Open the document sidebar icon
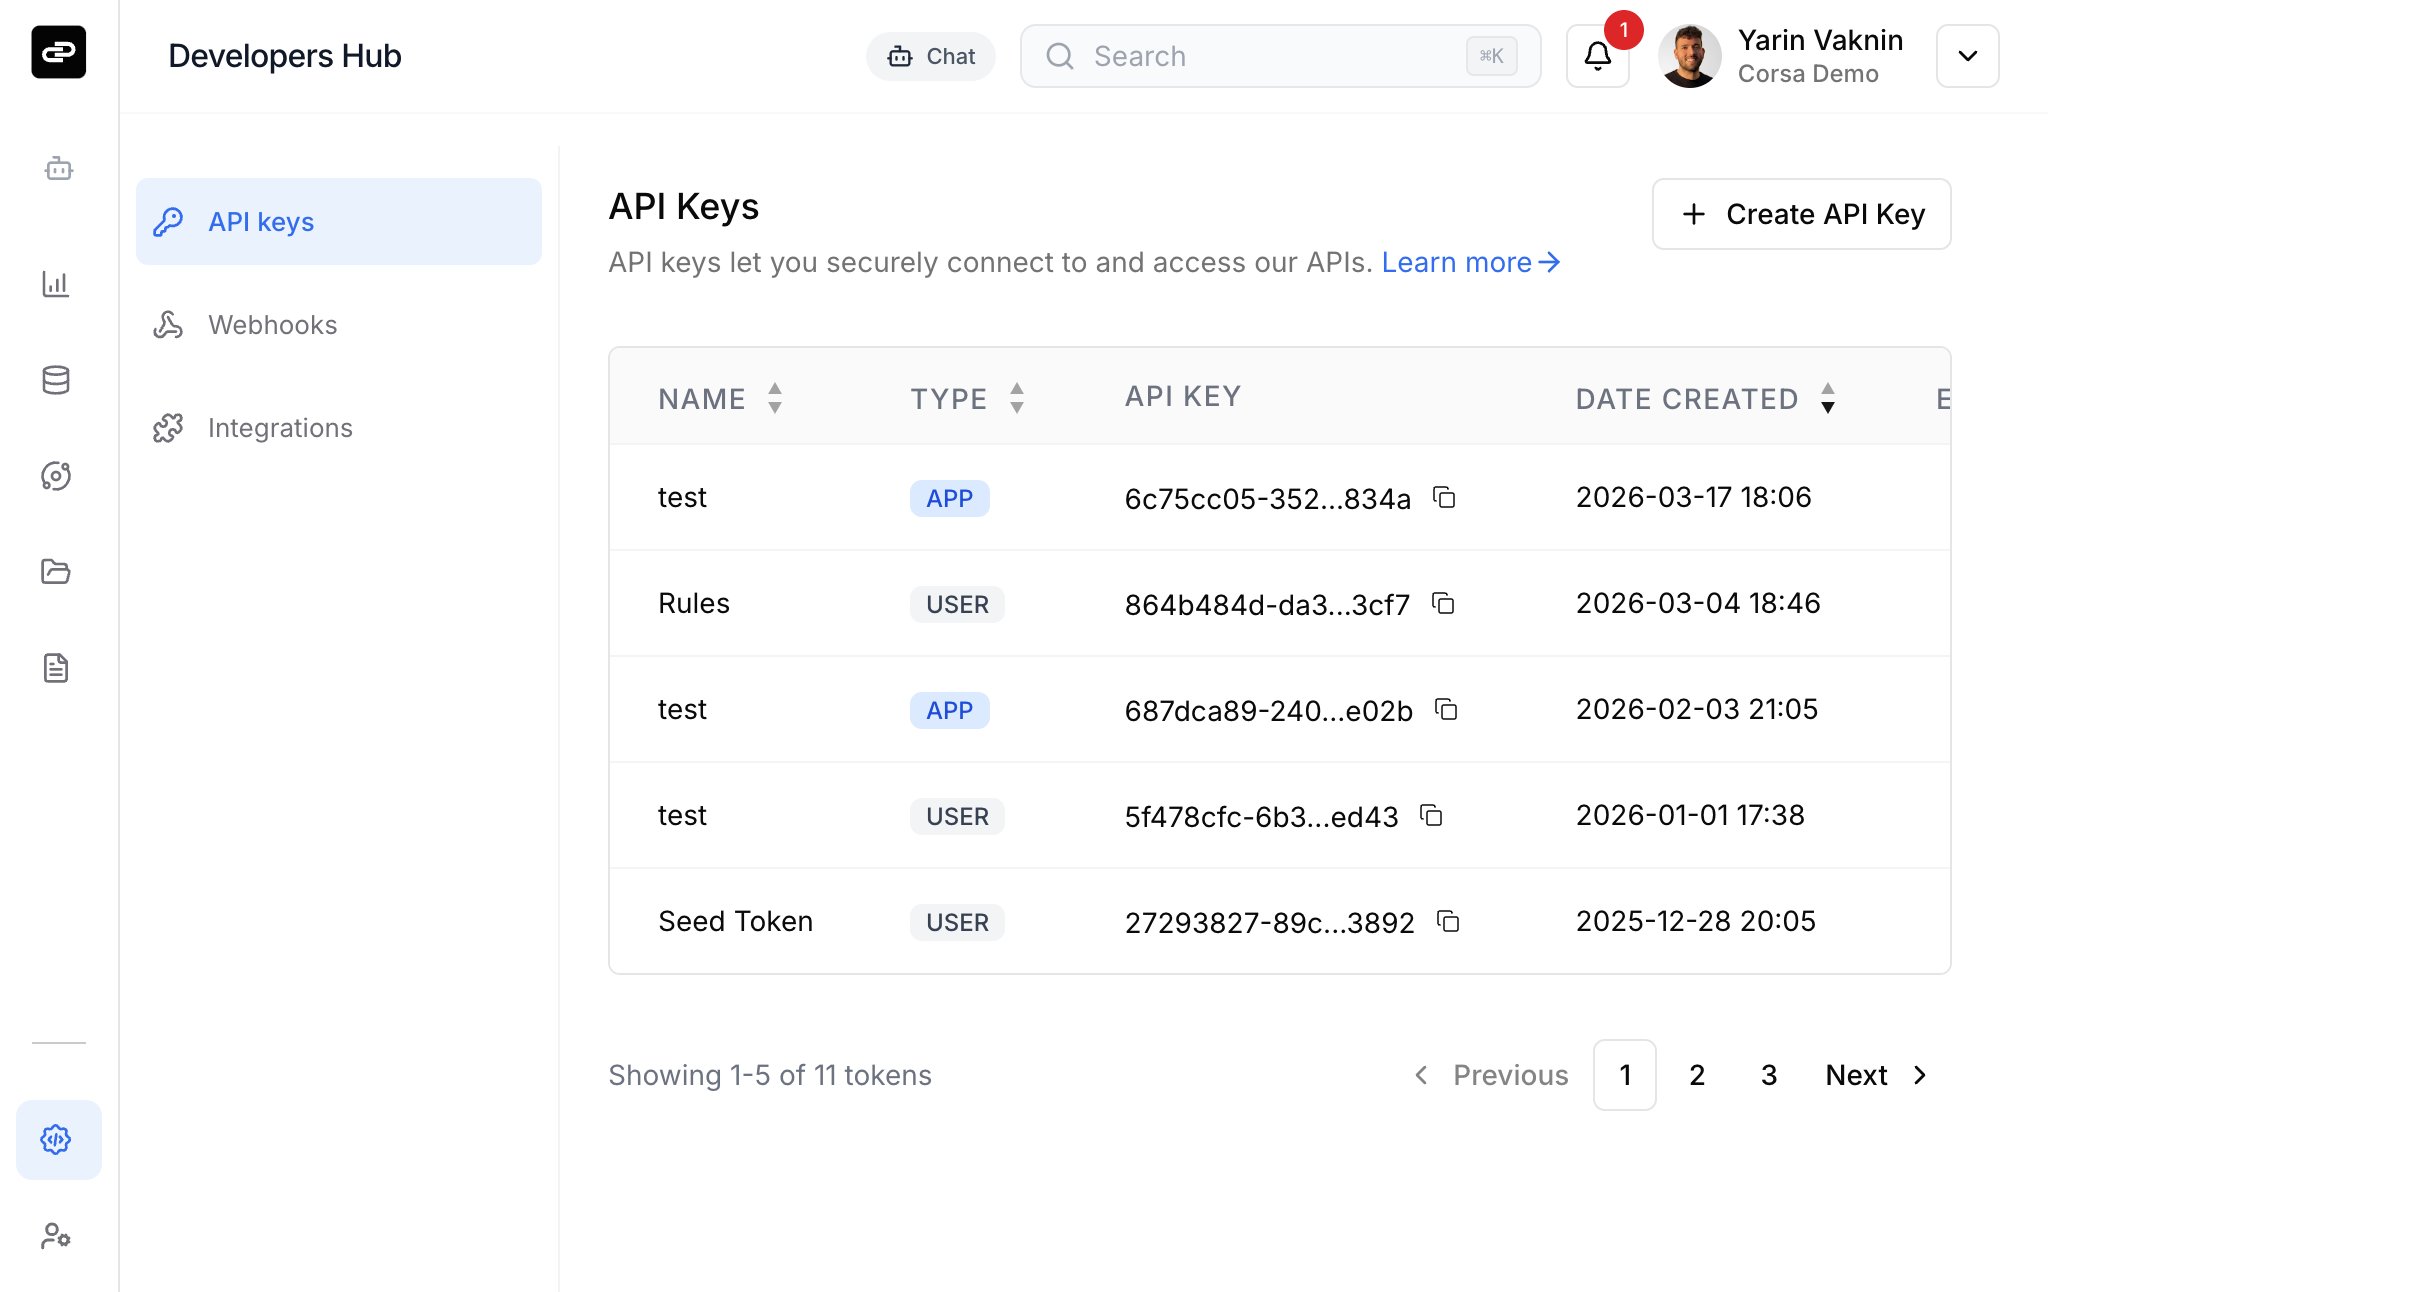The height and width of the screenshot is (1292, 2428). tap(56, 668)
